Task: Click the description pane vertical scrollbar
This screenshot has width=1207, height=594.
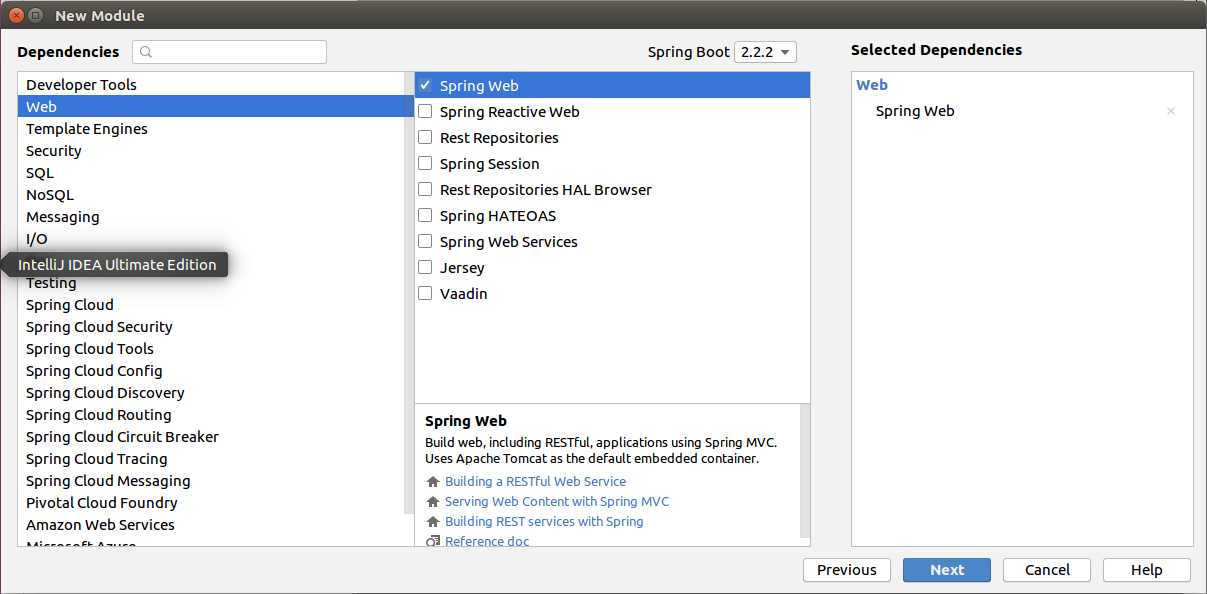Action: tap(805, 472)
